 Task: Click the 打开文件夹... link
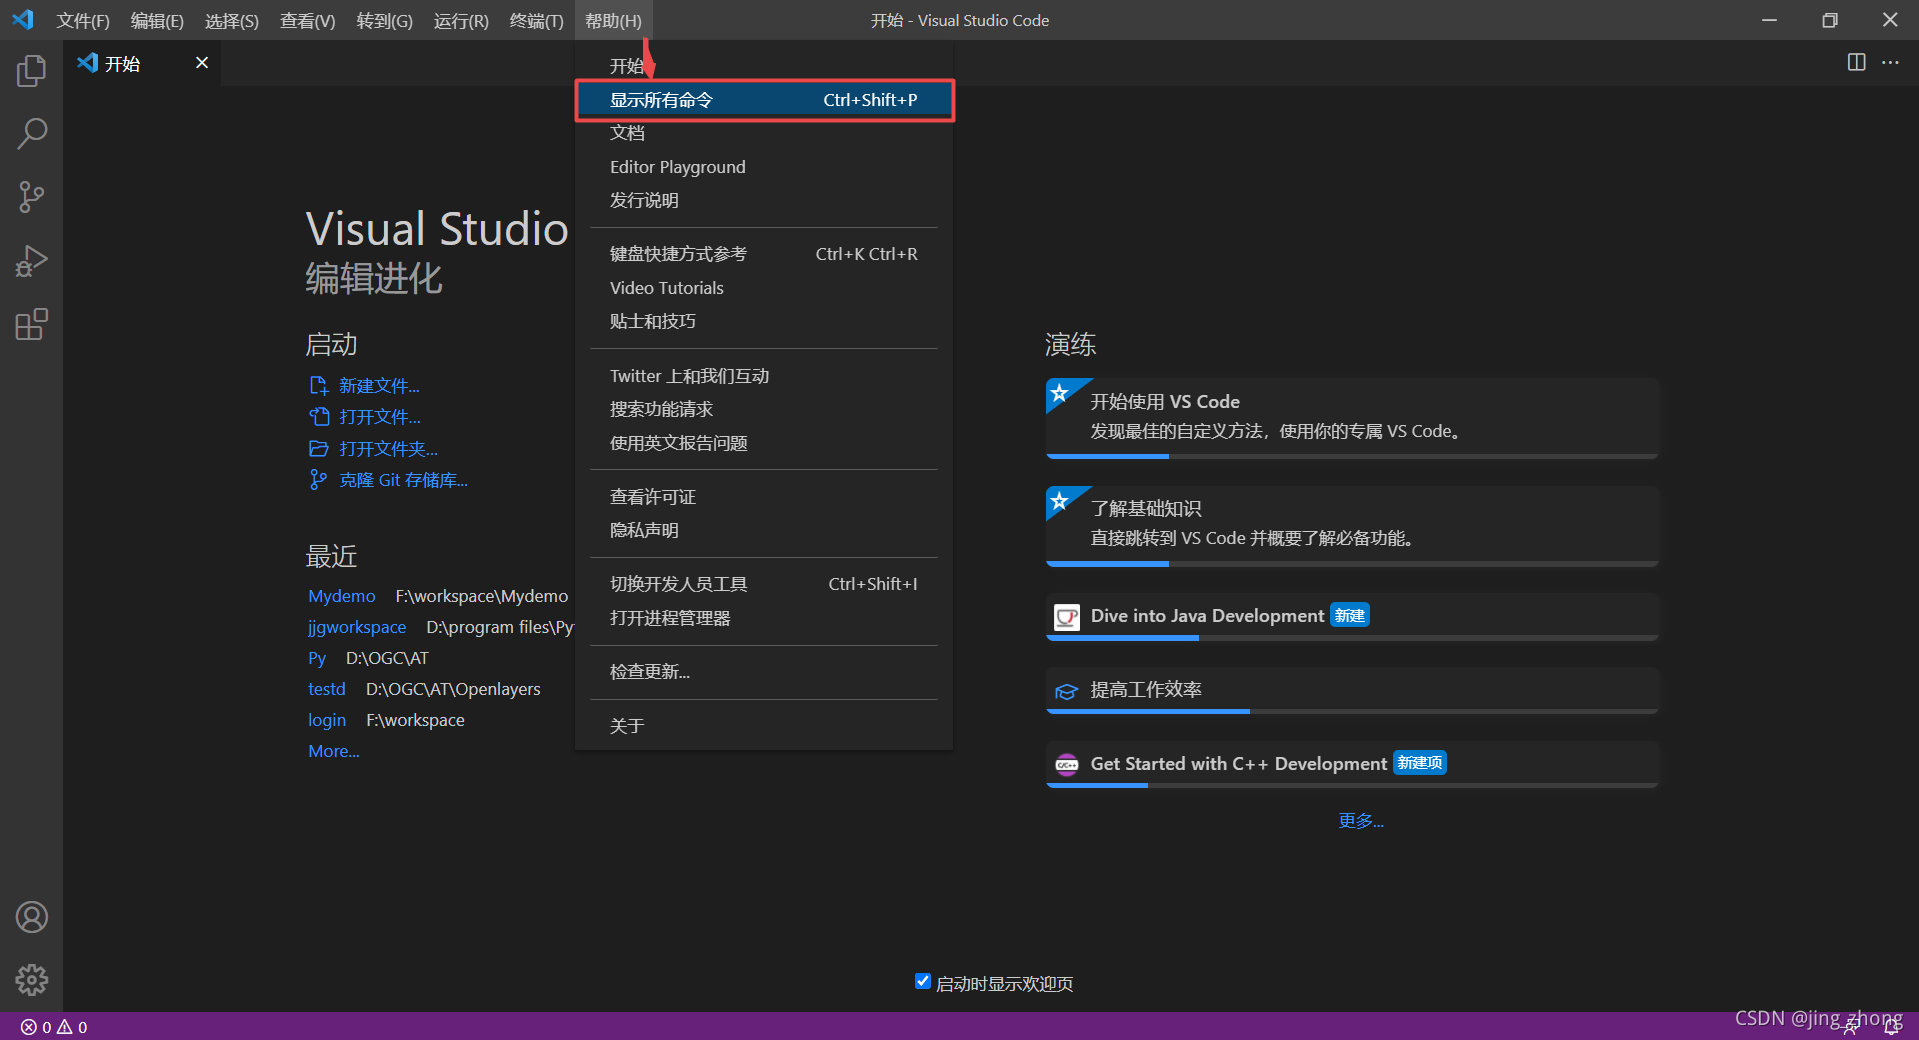388,449
